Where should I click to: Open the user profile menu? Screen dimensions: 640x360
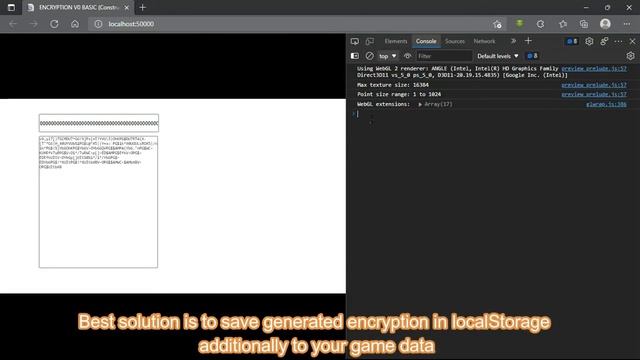[x=605, y=24]
